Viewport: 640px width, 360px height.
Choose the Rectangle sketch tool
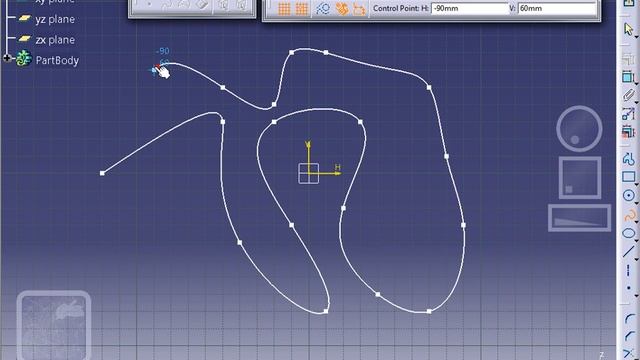coord(628,177)
